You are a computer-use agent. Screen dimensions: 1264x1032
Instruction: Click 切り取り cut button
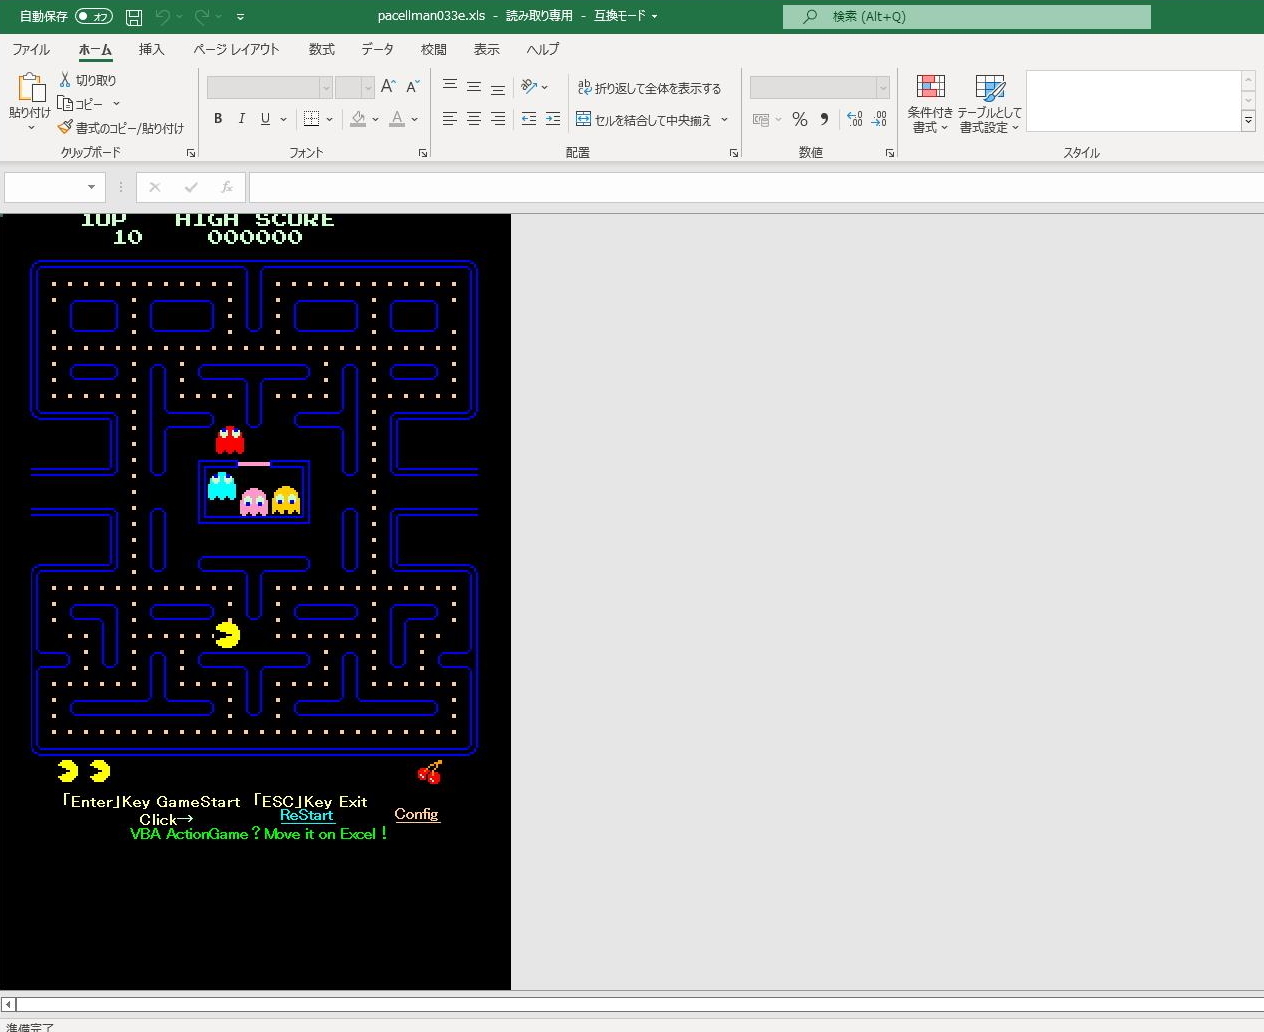pyautogui.click(x=87, y=80)
